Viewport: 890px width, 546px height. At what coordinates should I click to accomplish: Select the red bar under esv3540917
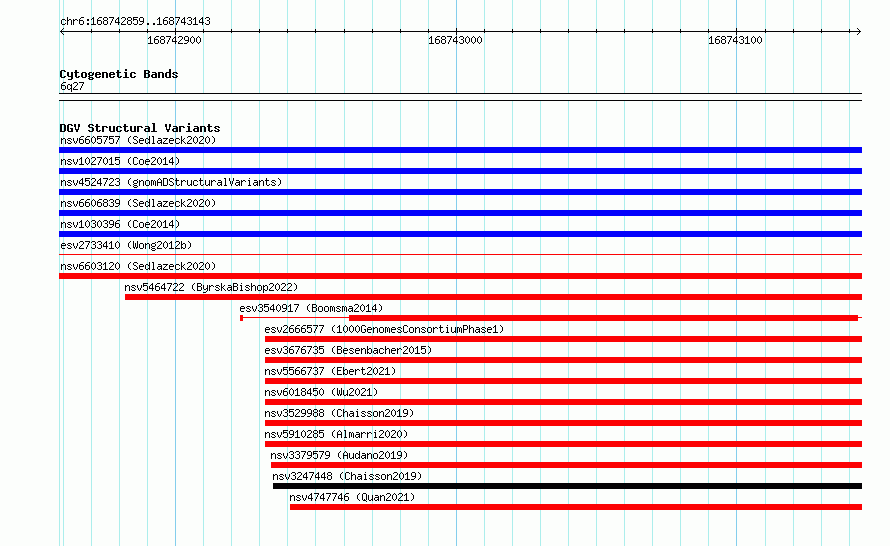603,318
